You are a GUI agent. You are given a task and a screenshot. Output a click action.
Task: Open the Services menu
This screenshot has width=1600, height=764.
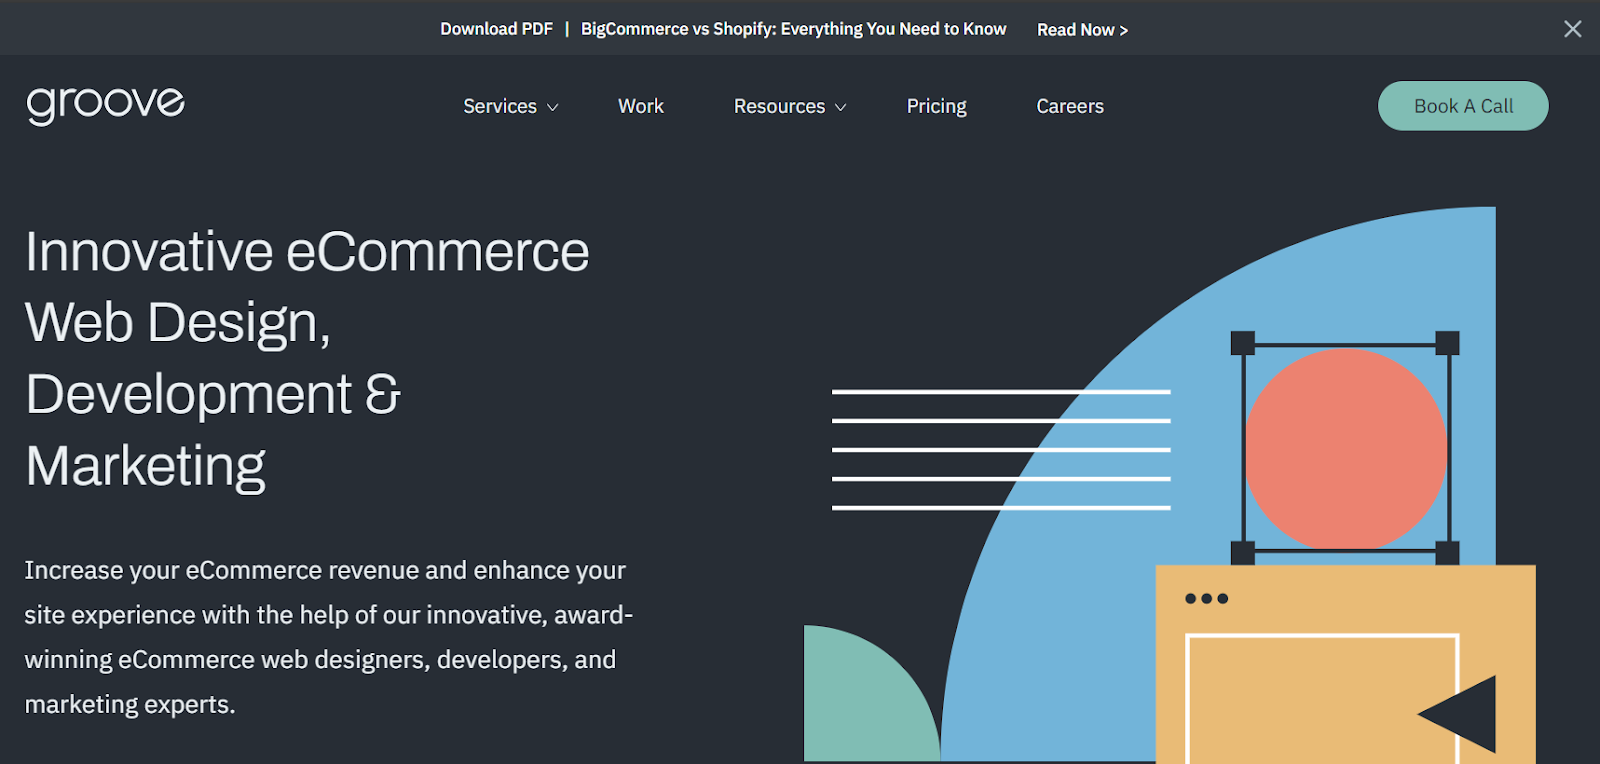[x=500, y=106]
